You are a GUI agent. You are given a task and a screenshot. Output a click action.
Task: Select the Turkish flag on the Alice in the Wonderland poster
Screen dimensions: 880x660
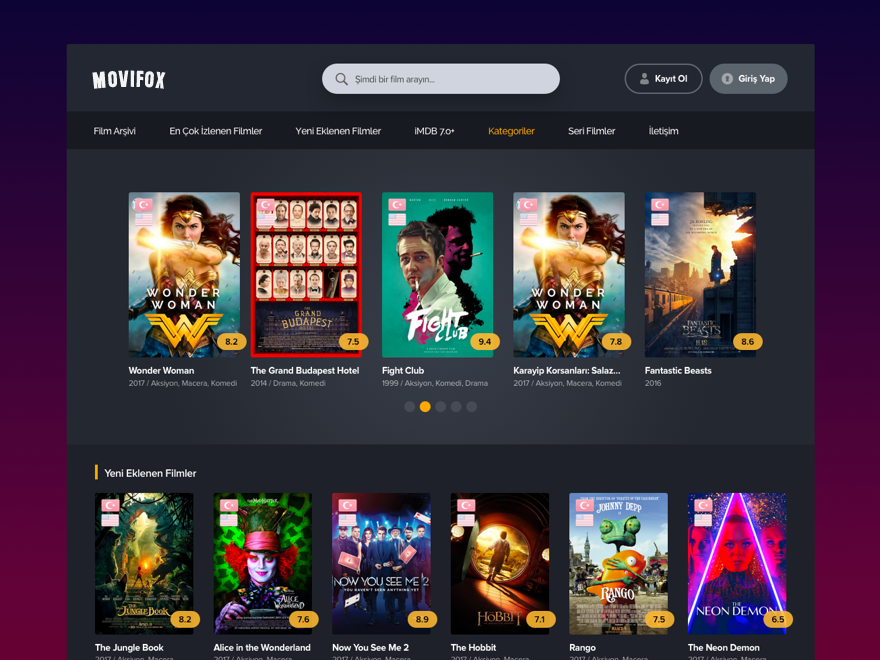pos(228,506)
